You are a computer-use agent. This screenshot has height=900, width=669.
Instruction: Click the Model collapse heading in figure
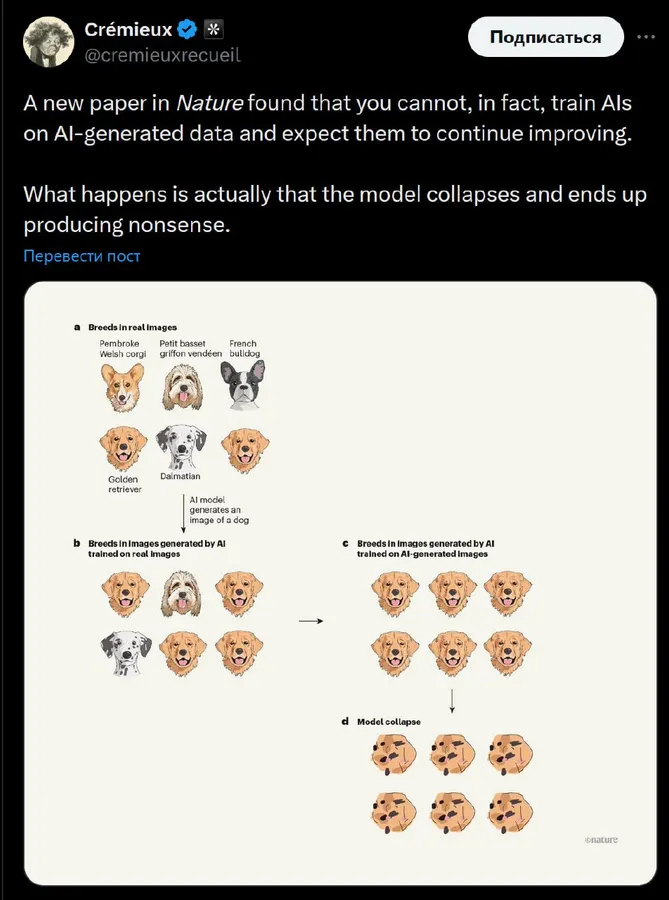click(x=388, y=721)
